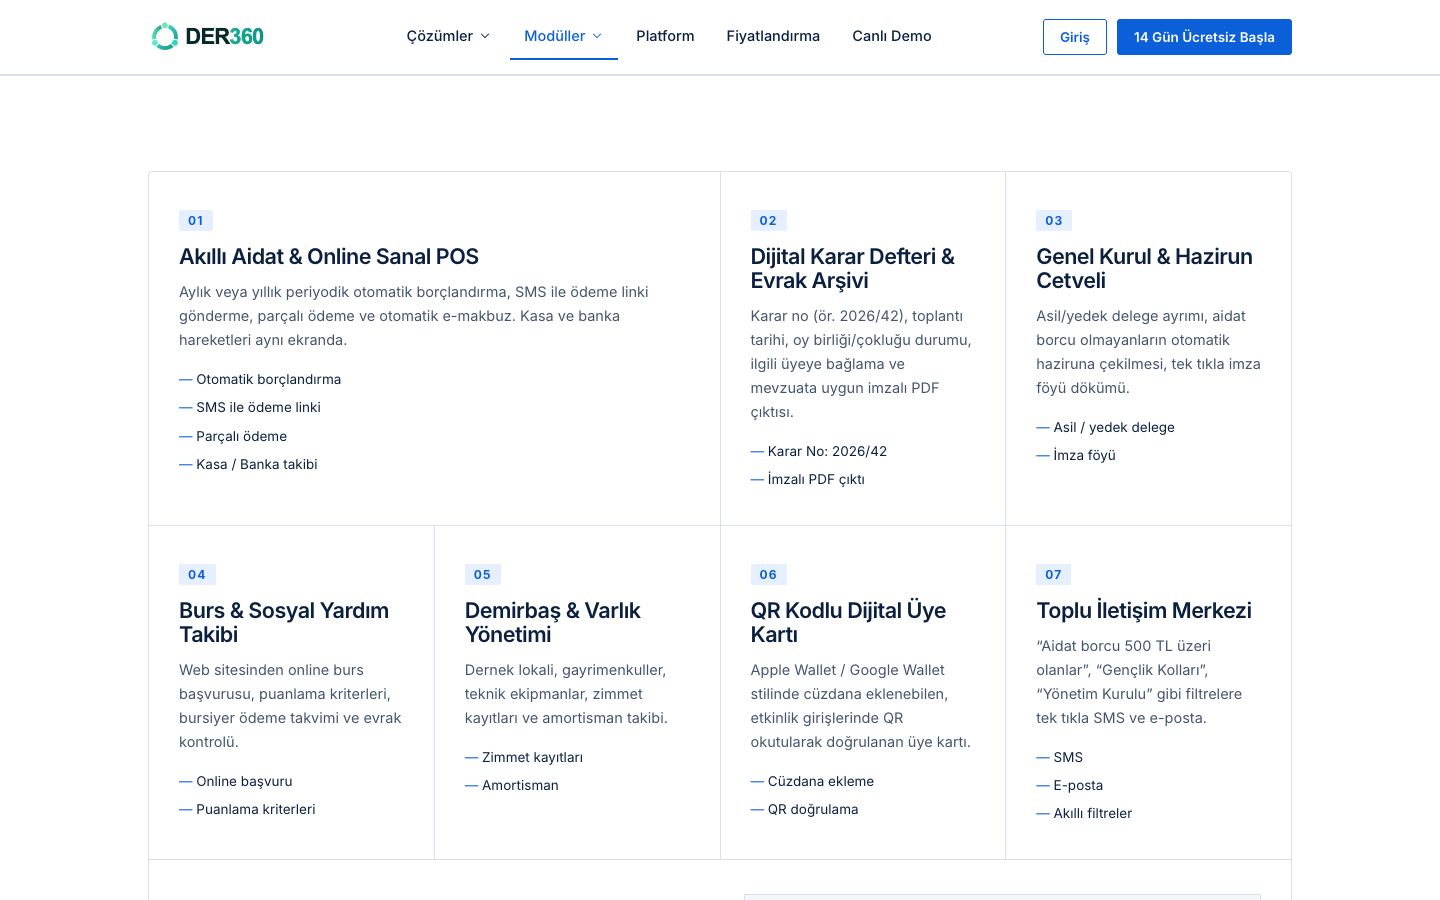This screenshot has width=1440, height=900.
Task: Click the Cüzdana ekleme item
Action: point(812,781)
